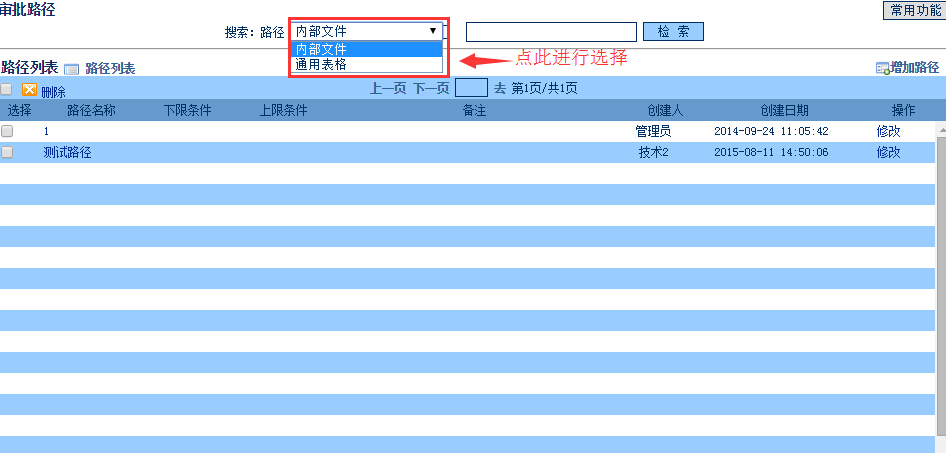Click the 下限条件 column header
Screen dimensions: 946x453
[188, 110]
